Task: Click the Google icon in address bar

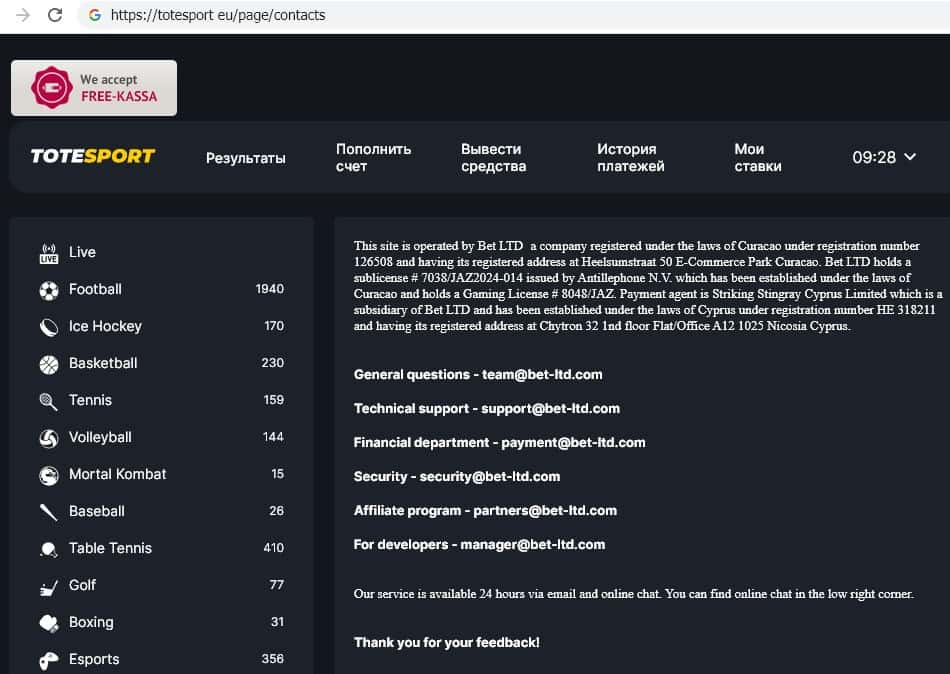Action: tap(95, 15)
